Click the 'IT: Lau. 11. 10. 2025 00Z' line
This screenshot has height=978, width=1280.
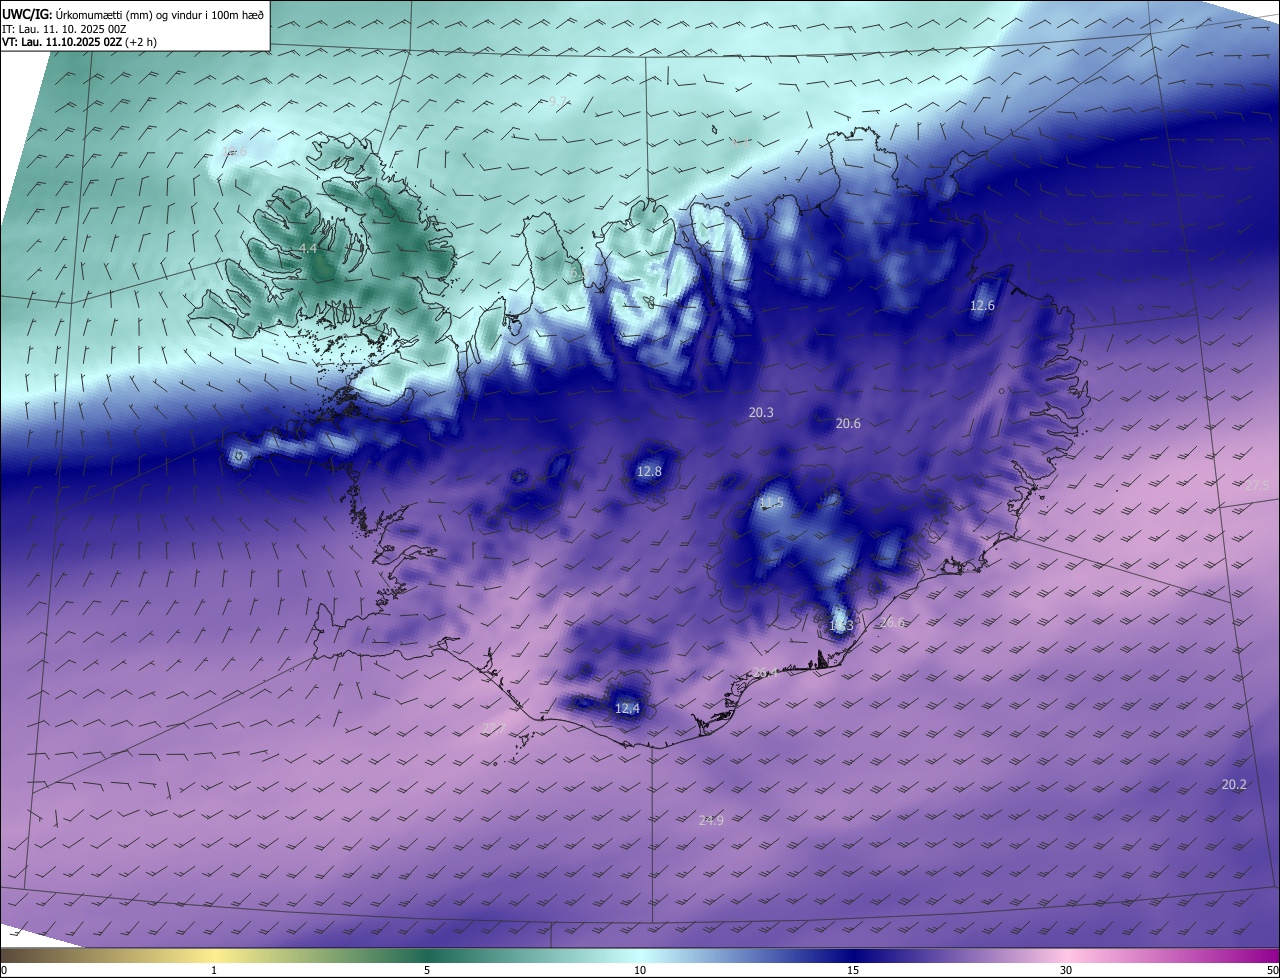64,29
